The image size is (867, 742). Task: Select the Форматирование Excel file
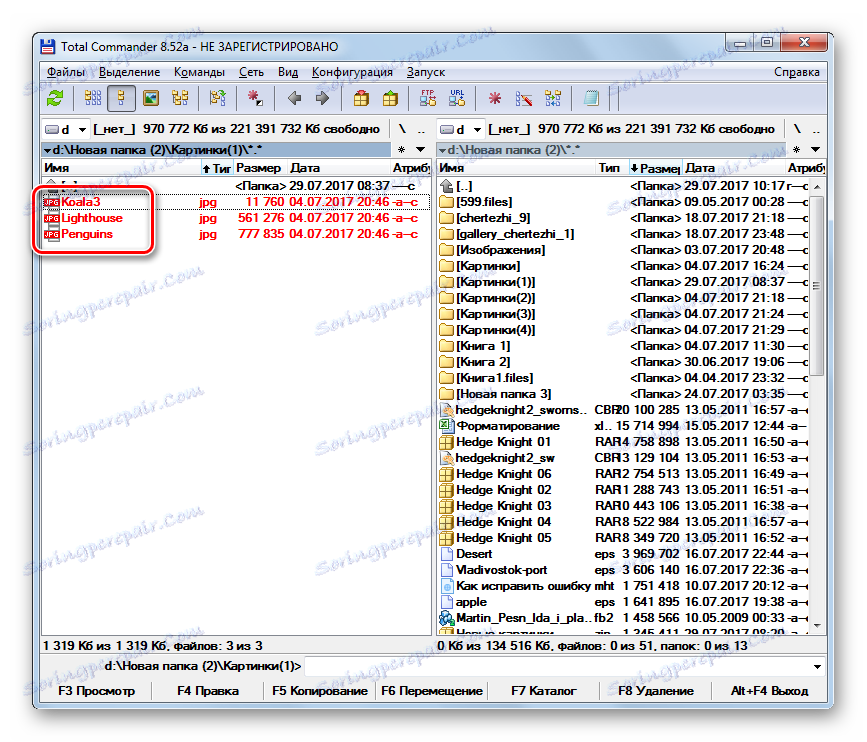623,426
